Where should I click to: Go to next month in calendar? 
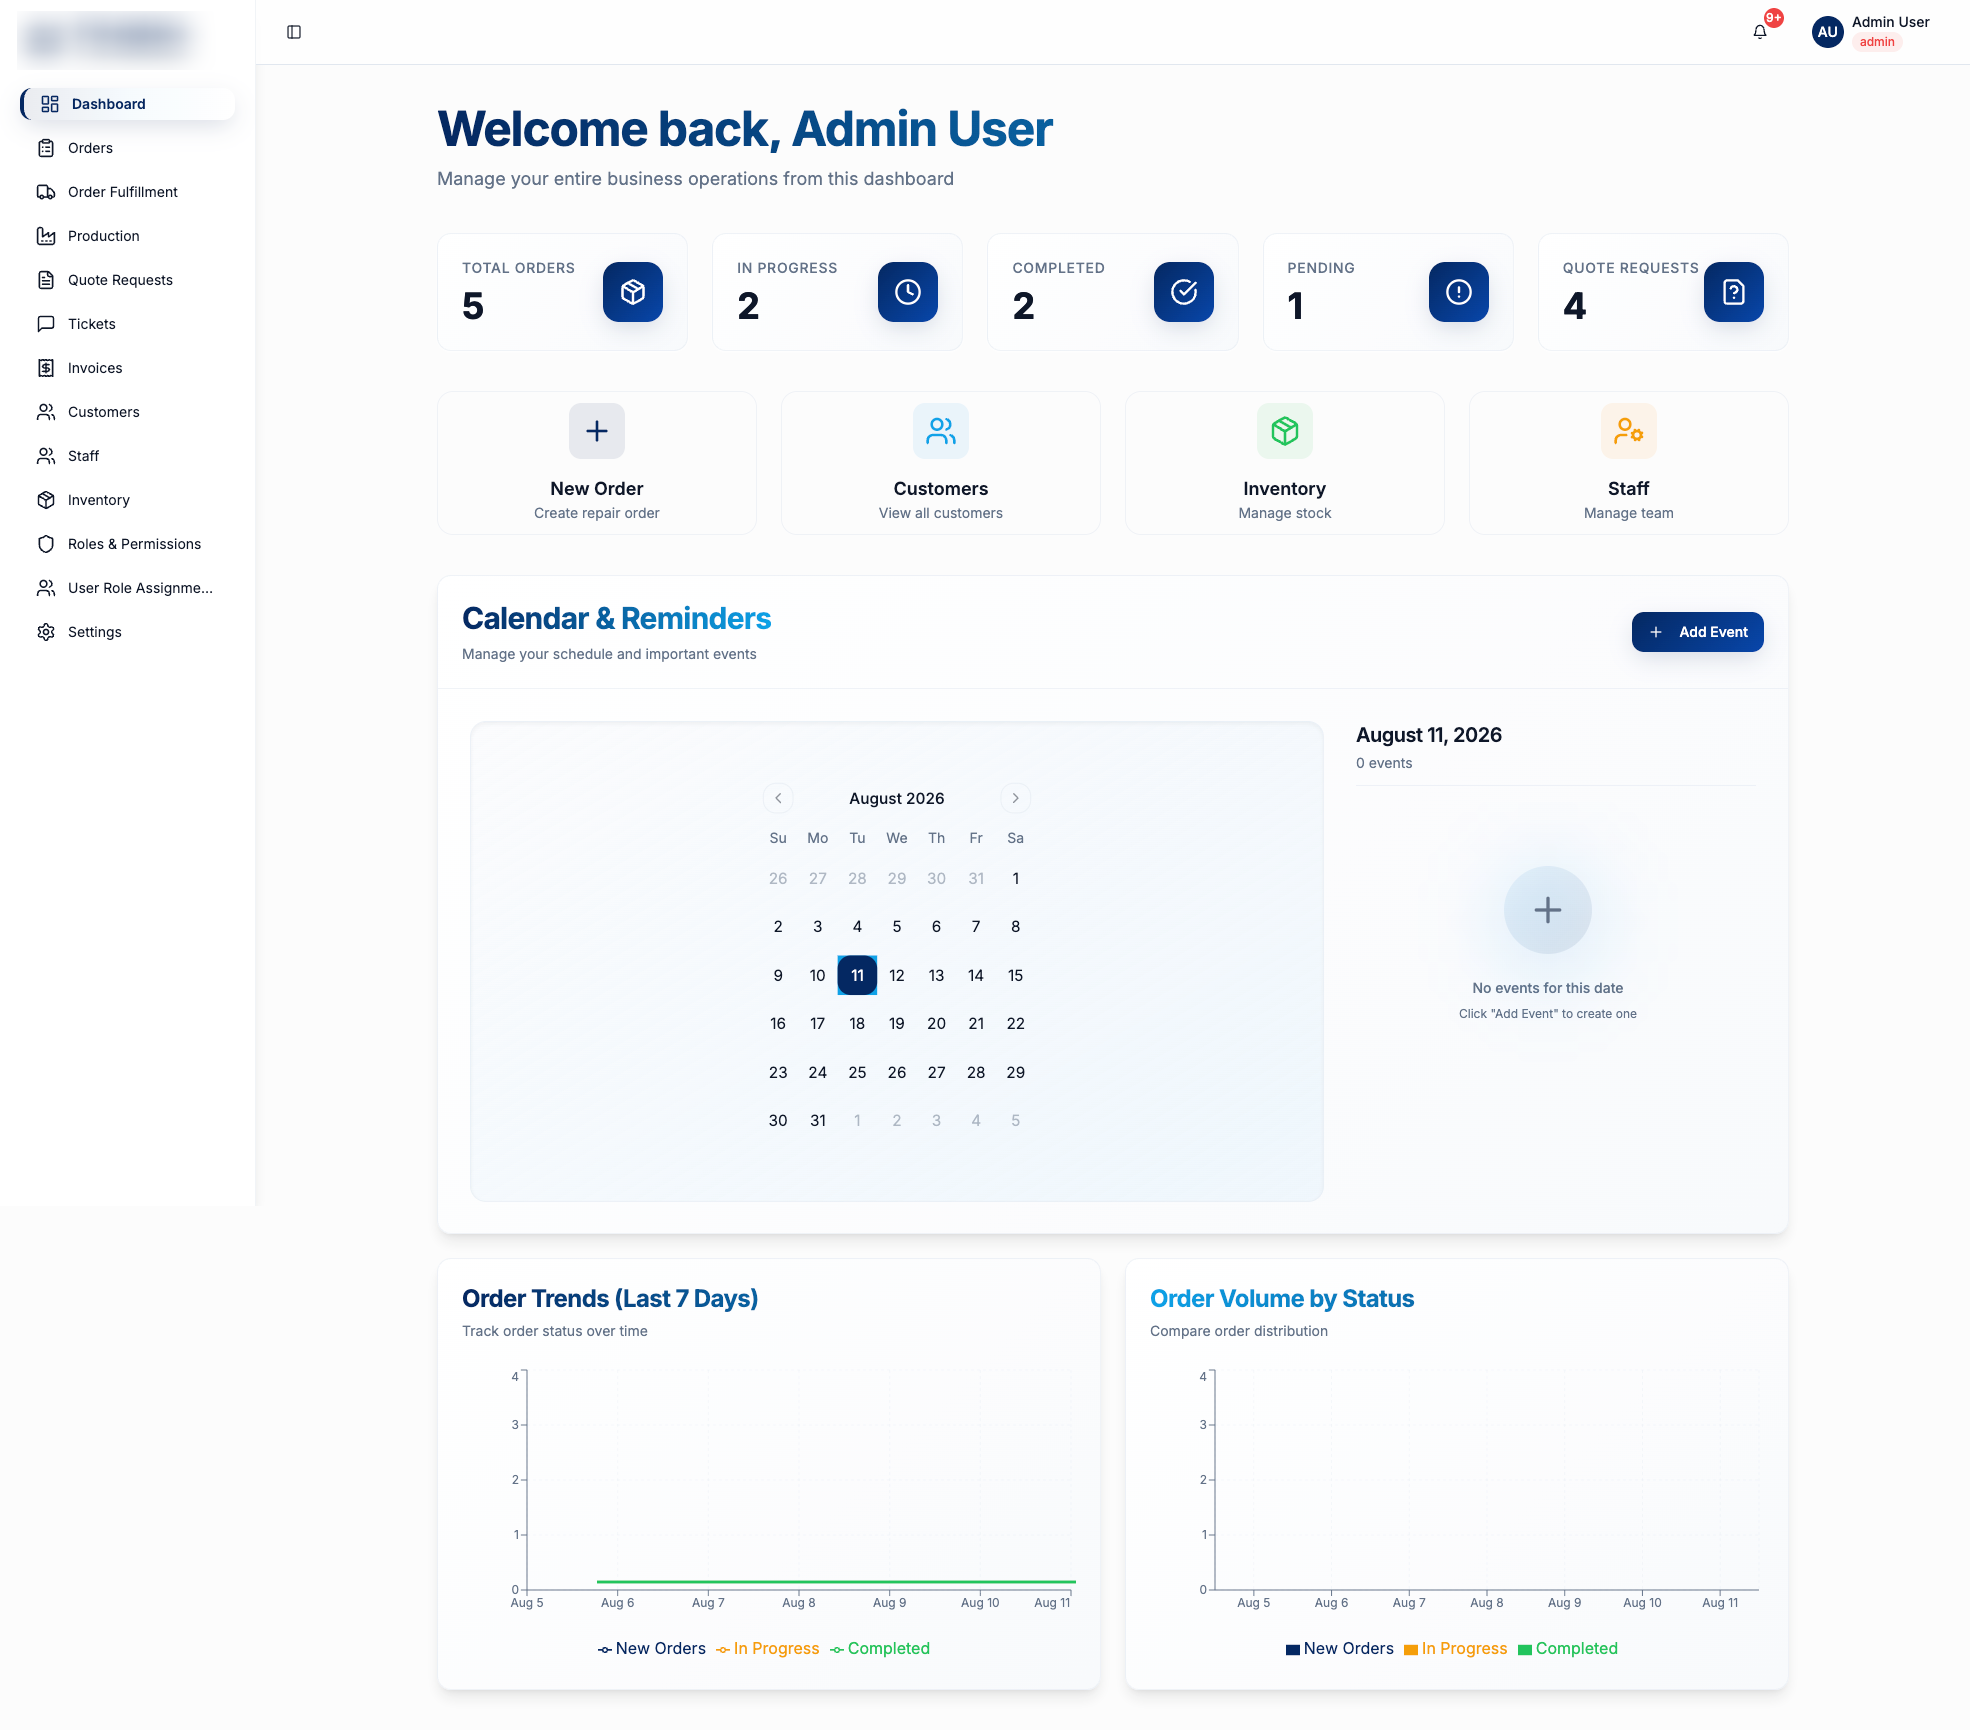[1015, 798]
